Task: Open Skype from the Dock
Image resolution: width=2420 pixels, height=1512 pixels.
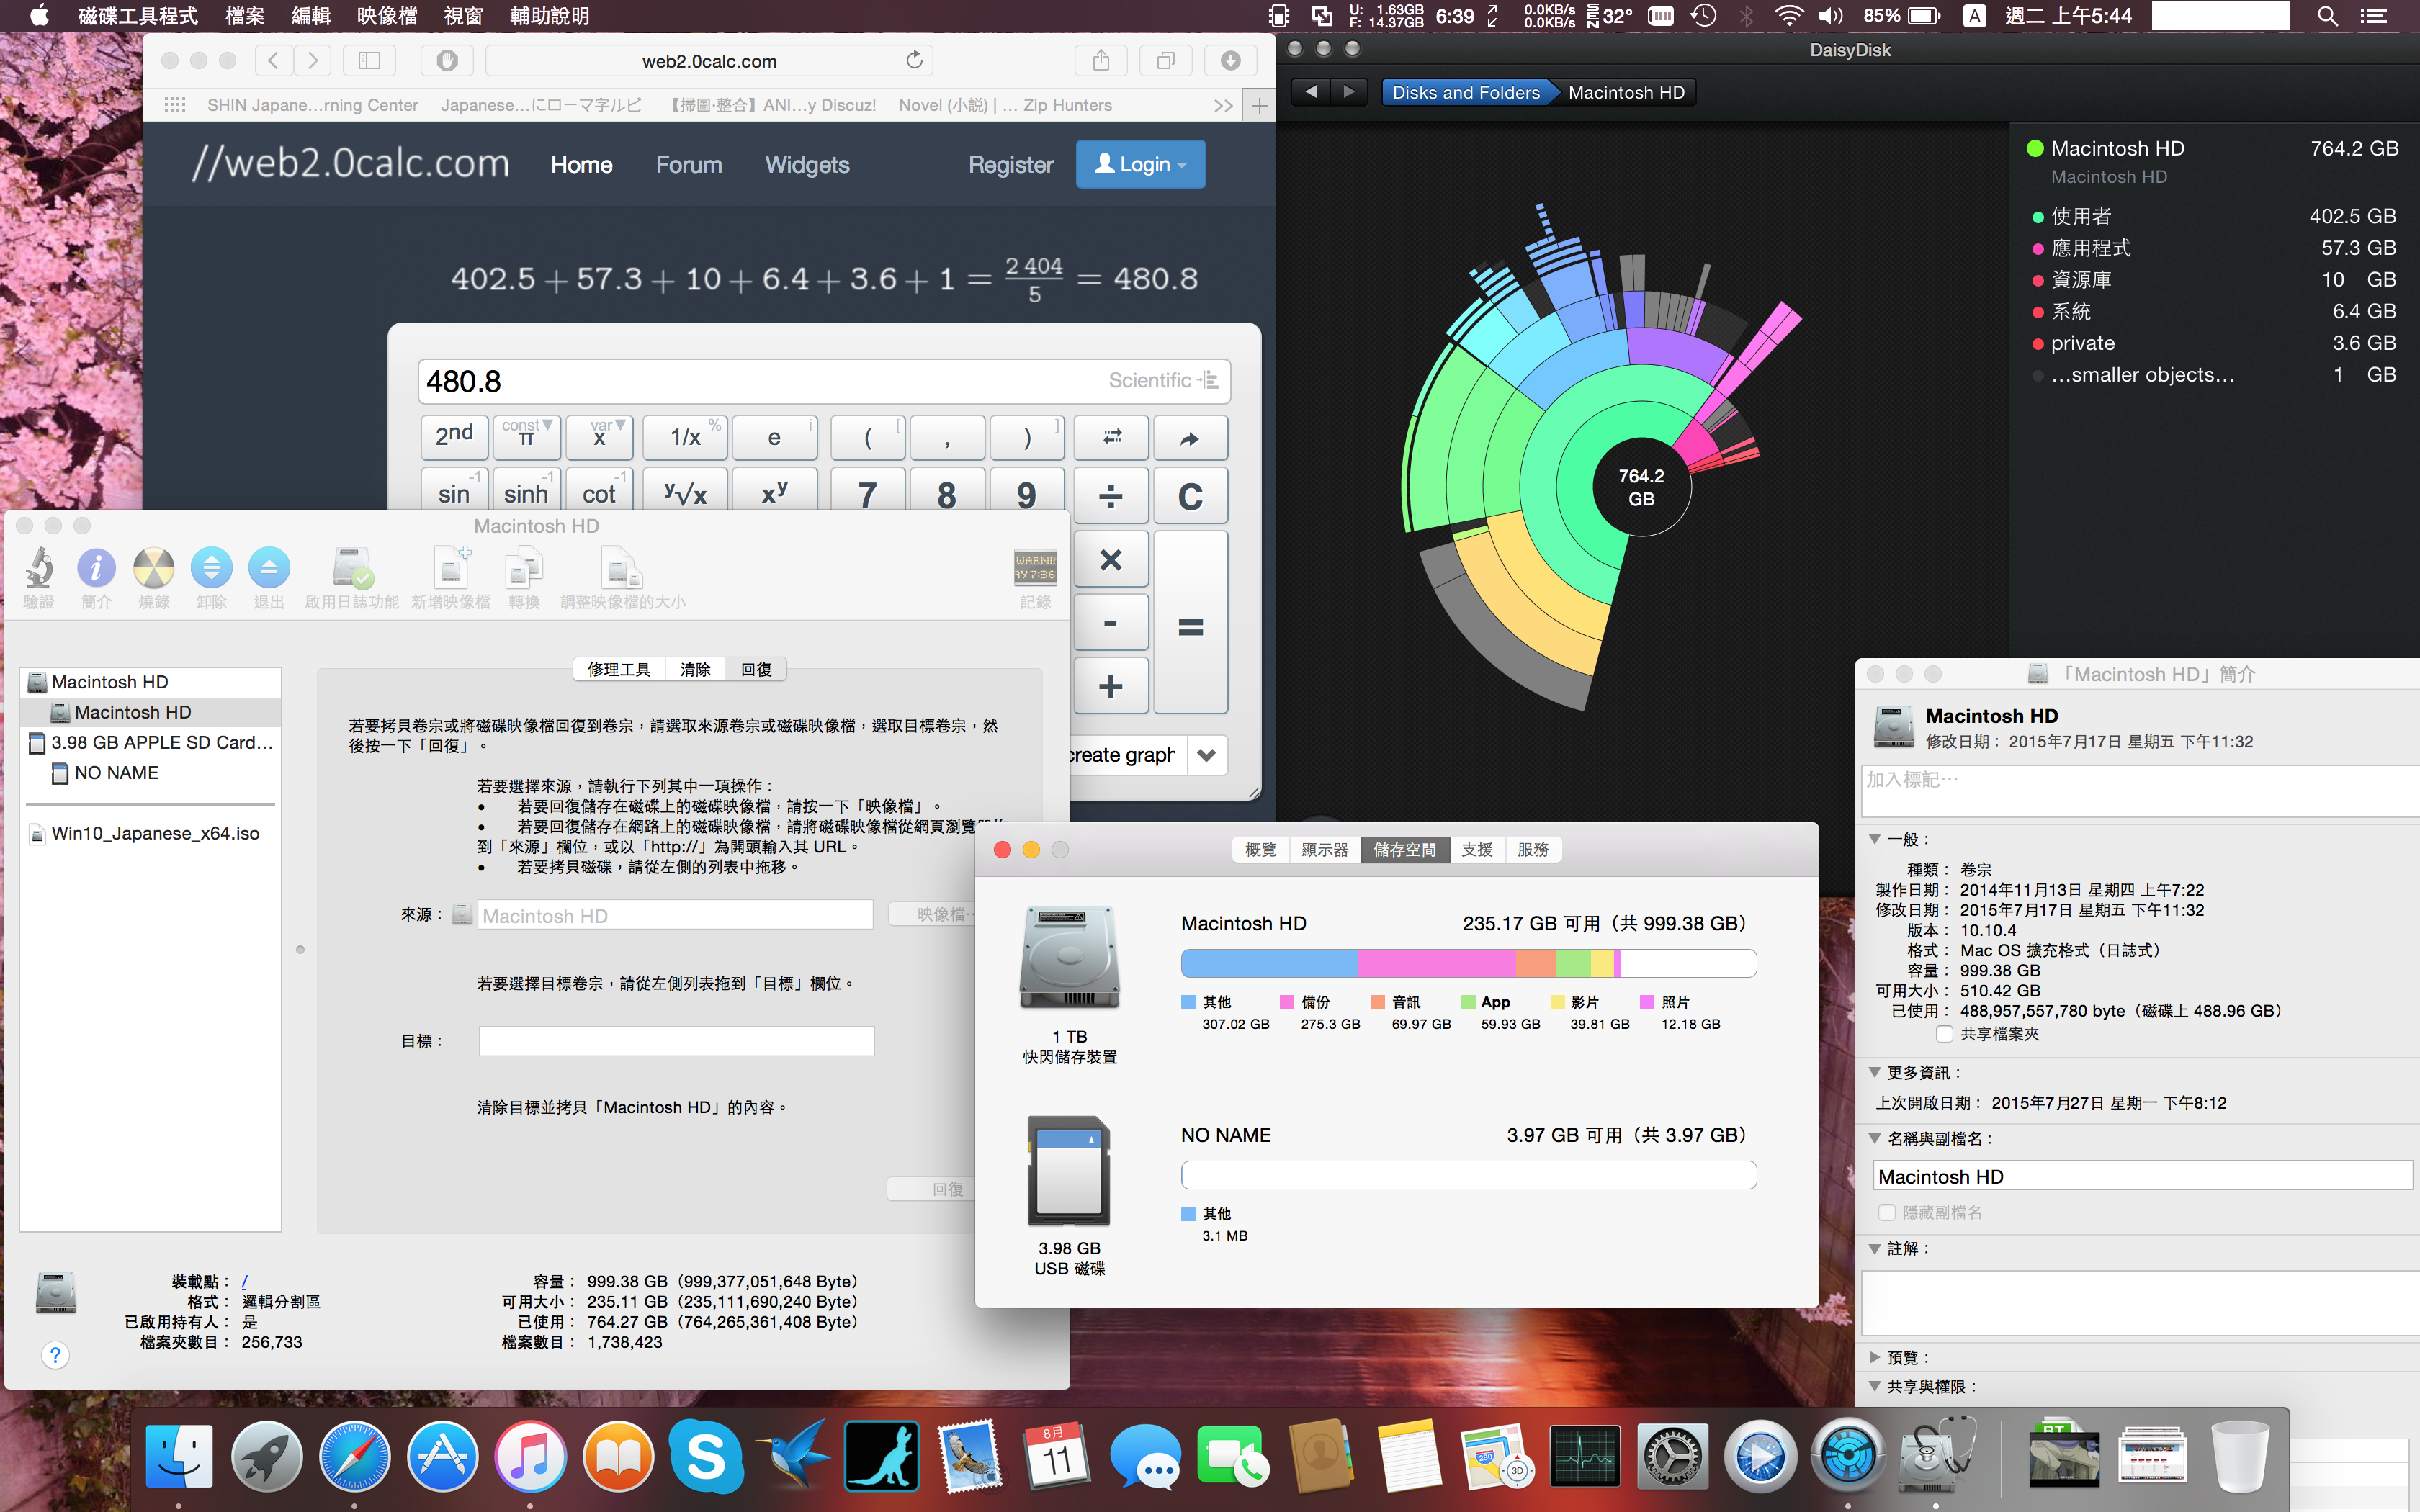Action: tap(706, 1457)
